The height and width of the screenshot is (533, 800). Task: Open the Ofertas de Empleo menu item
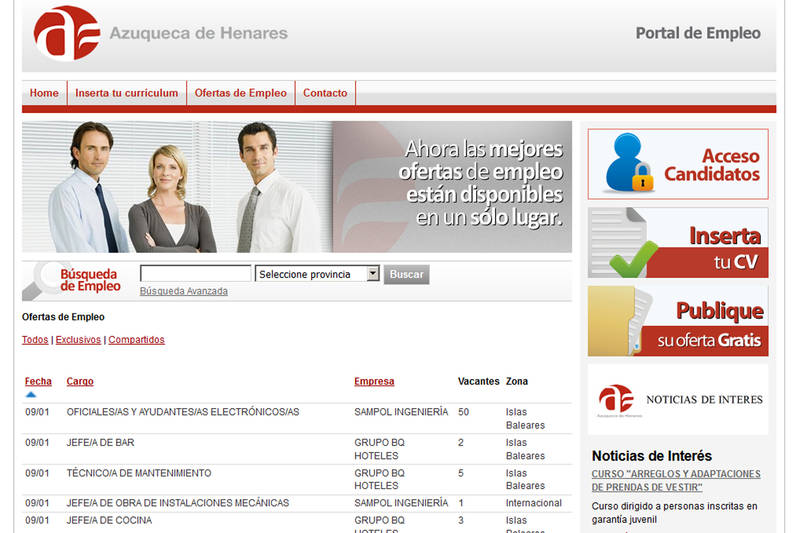click(x=240, y=93)
